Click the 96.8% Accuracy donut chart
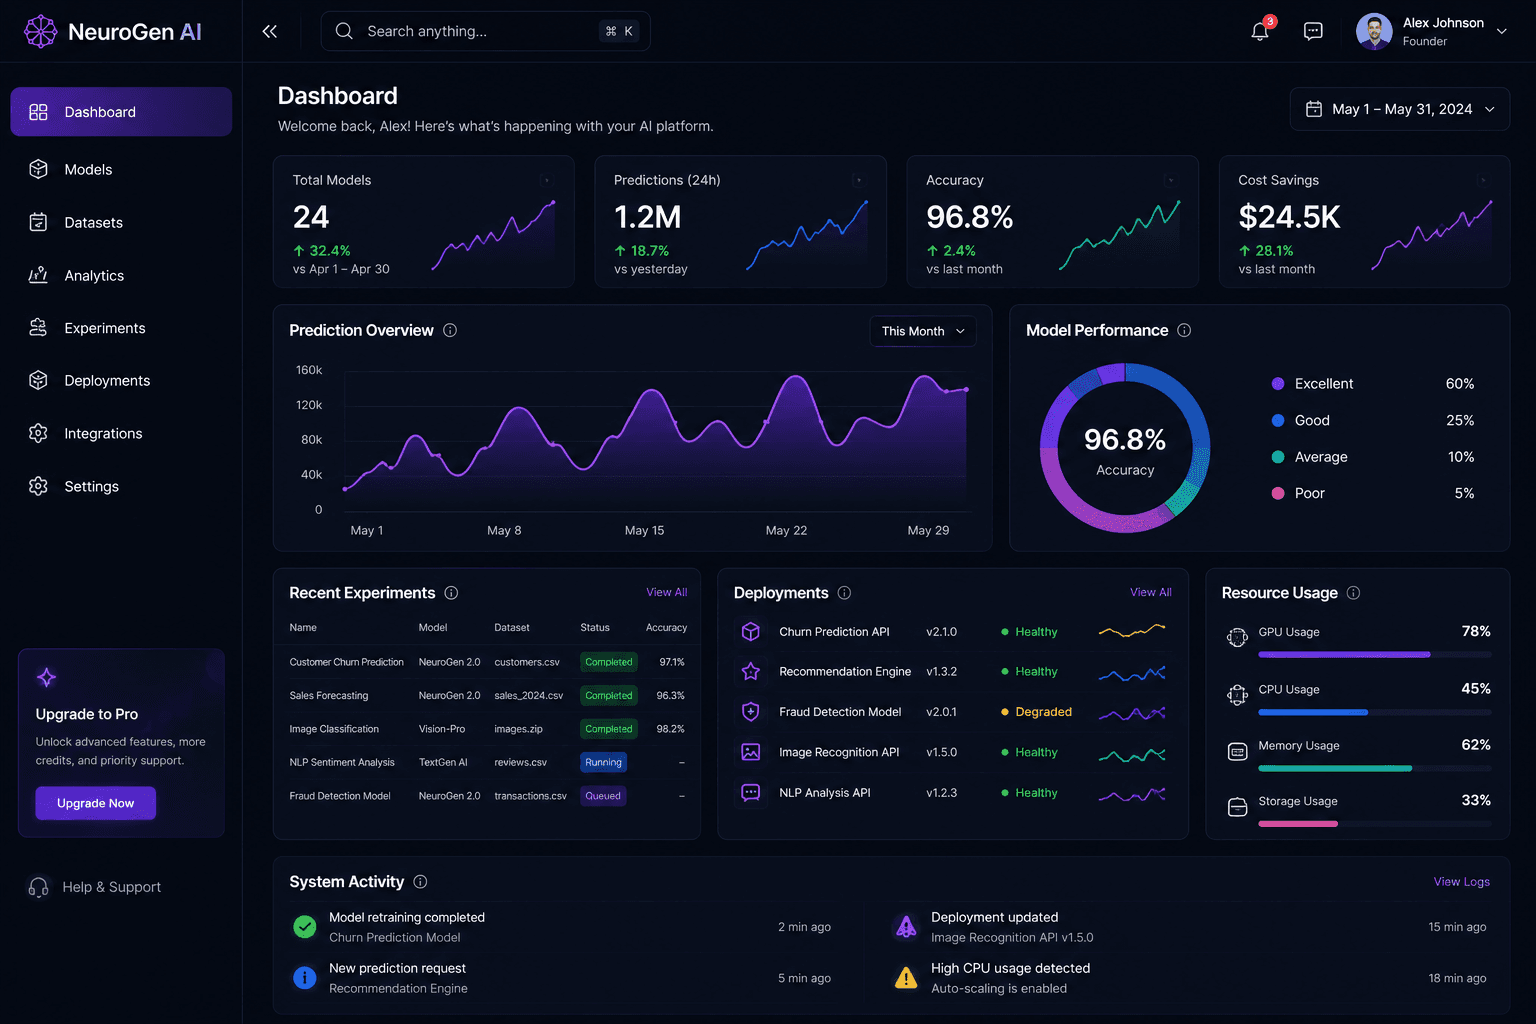Screen dimensions: 1536x1024 click(1125, 448)
